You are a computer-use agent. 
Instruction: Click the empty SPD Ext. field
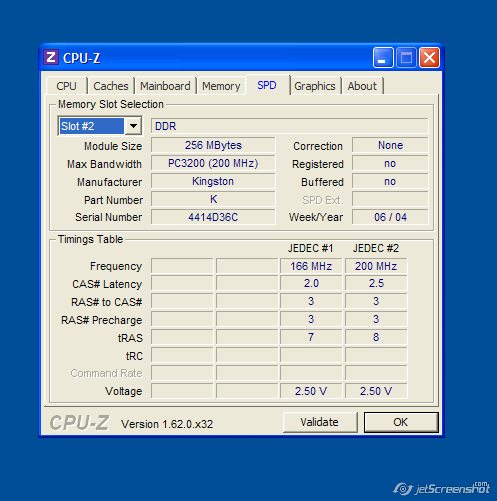coord(390,199)
